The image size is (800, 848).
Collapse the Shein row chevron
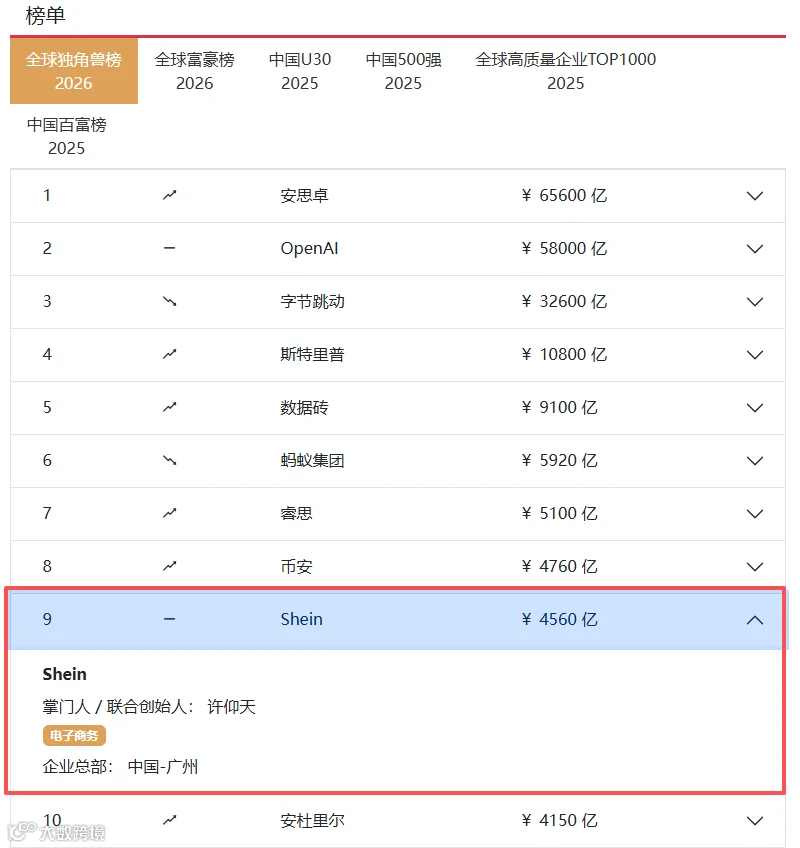tap(755, 620)
